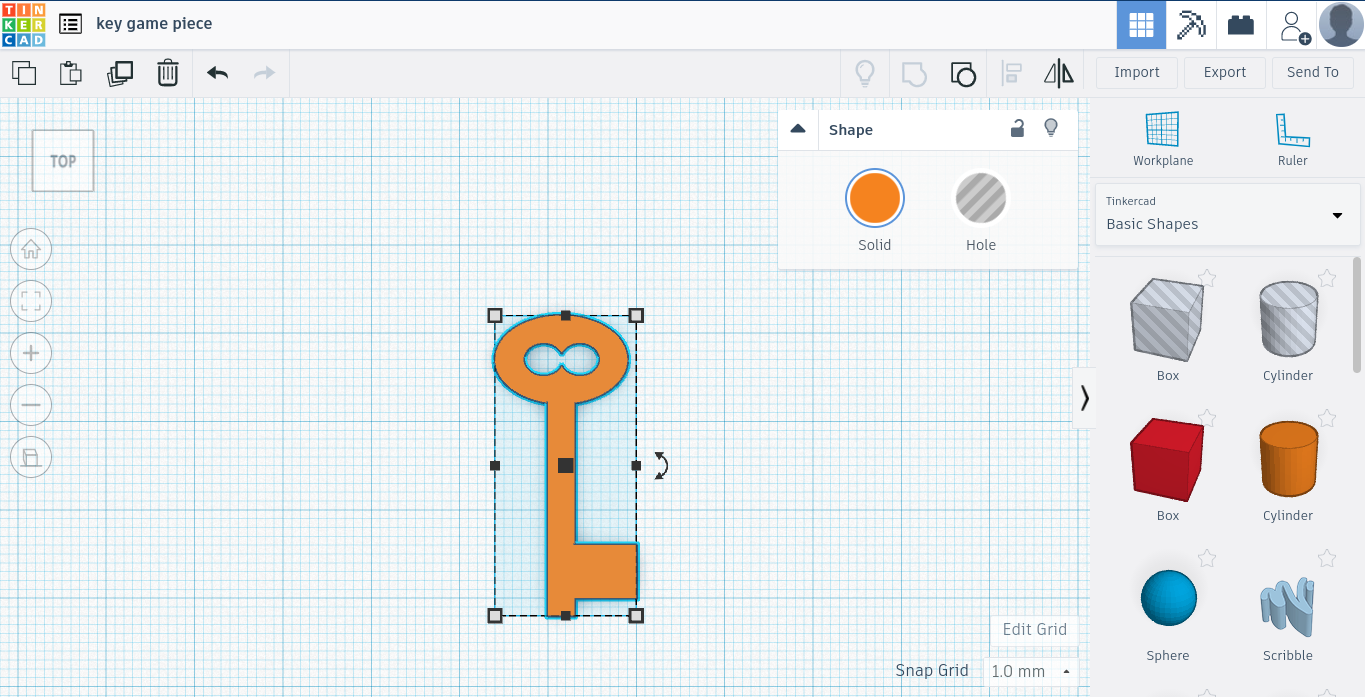This screenshot has width=1365, height=697.
Task: Favorite the Sphere shape star
Action: tap(1207, 558)
